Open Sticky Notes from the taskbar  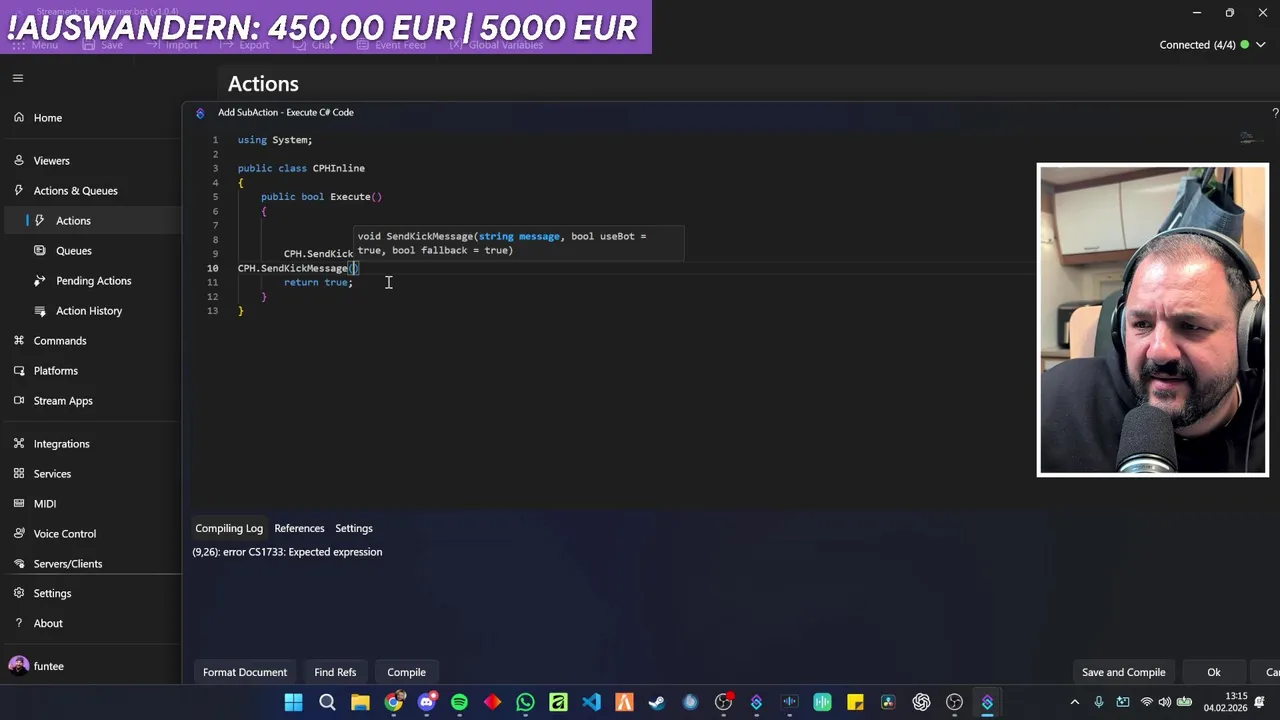pyautogui.click(x=855, y=703)
